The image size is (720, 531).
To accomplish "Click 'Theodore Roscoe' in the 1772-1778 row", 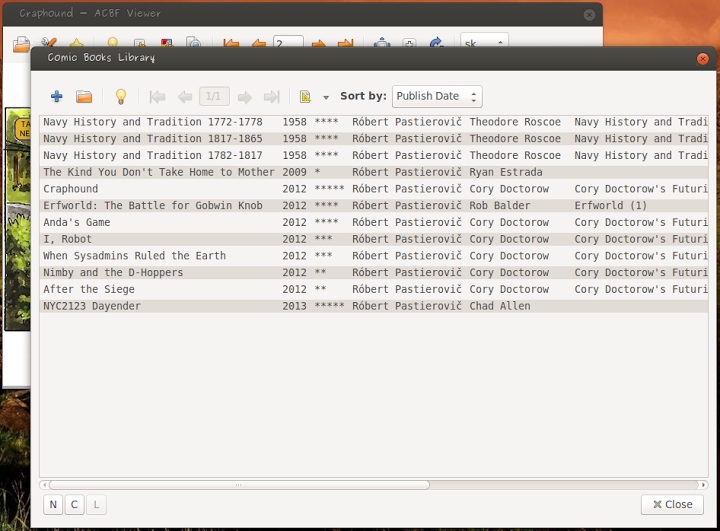I will [x=515, y=122].
